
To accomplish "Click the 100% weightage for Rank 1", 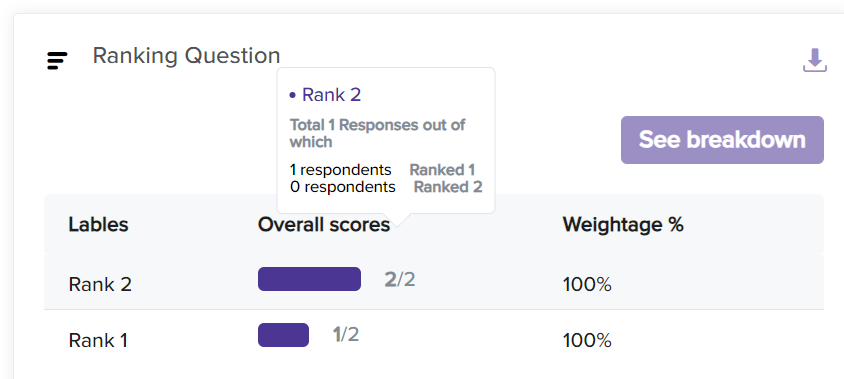I will tap(587, 341).
